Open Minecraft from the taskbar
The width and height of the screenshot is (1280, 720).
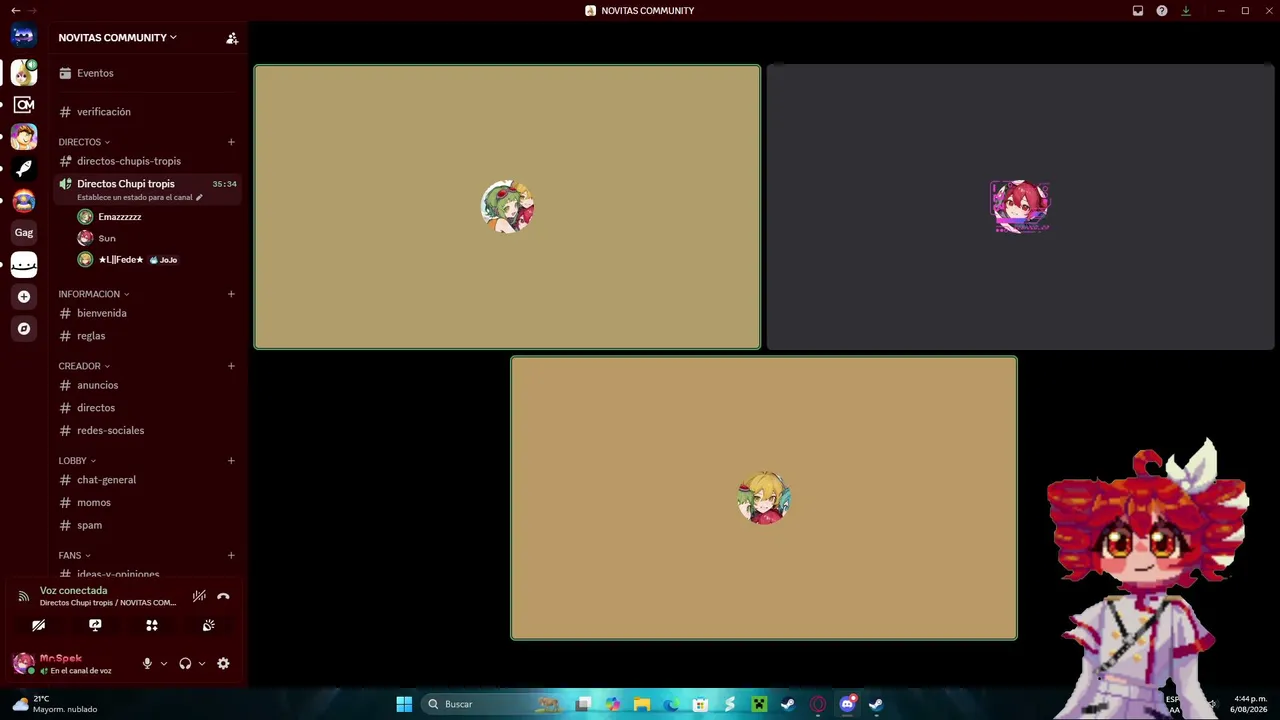tap(759, 704)
